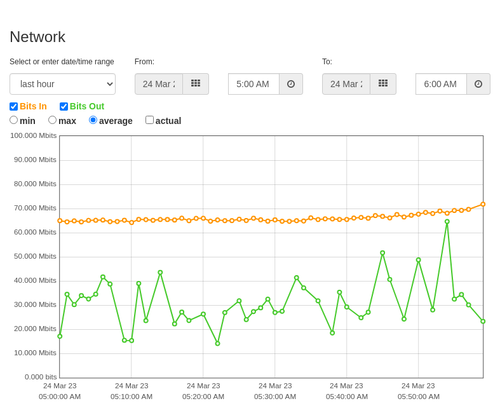500x403 pixels.
Task: Click the '70.000 Mbits' axis label
Action: 35,208
